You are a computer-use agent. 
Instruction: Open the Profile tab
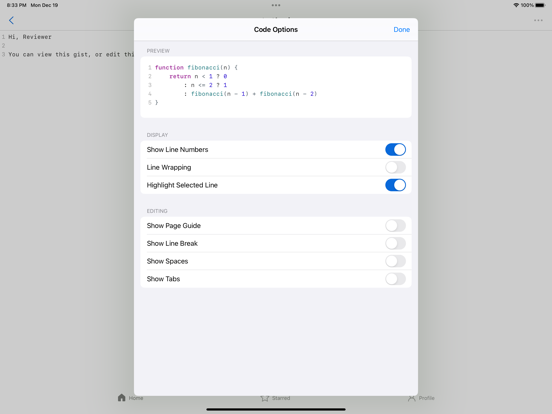(421, 398)
